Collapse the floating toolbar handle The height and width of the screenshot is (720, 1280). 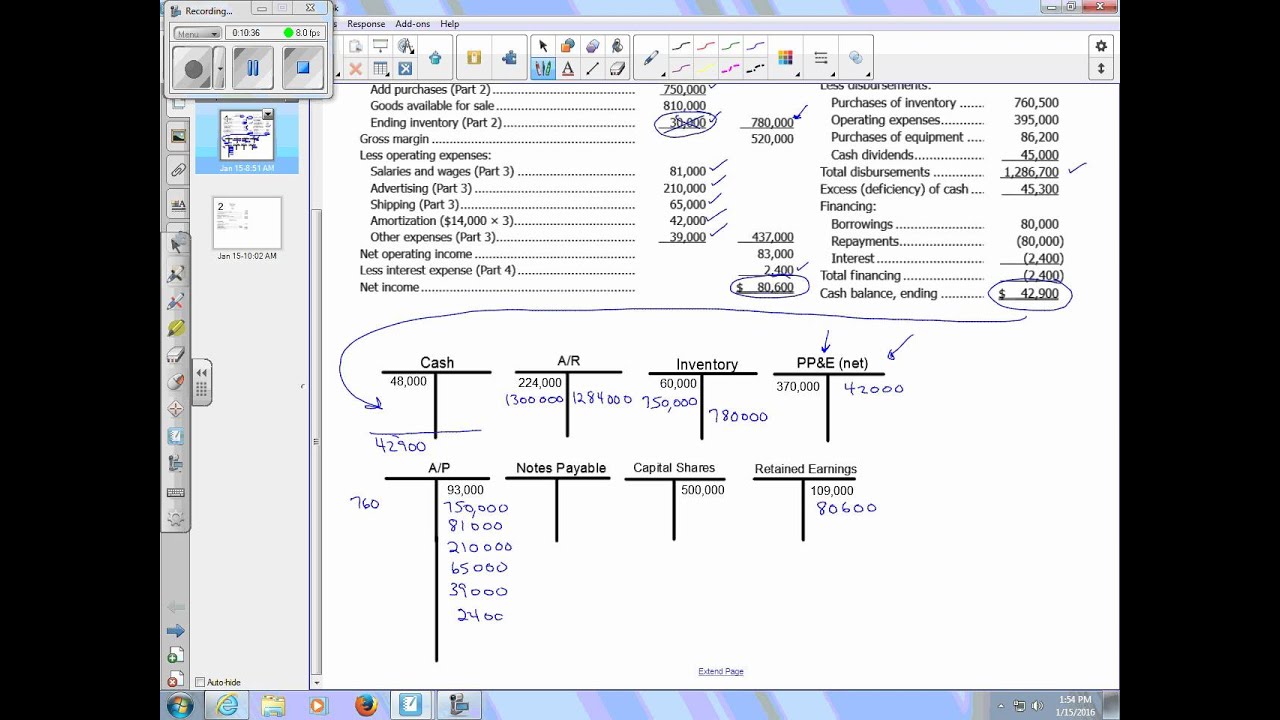(x=201, y=381)
